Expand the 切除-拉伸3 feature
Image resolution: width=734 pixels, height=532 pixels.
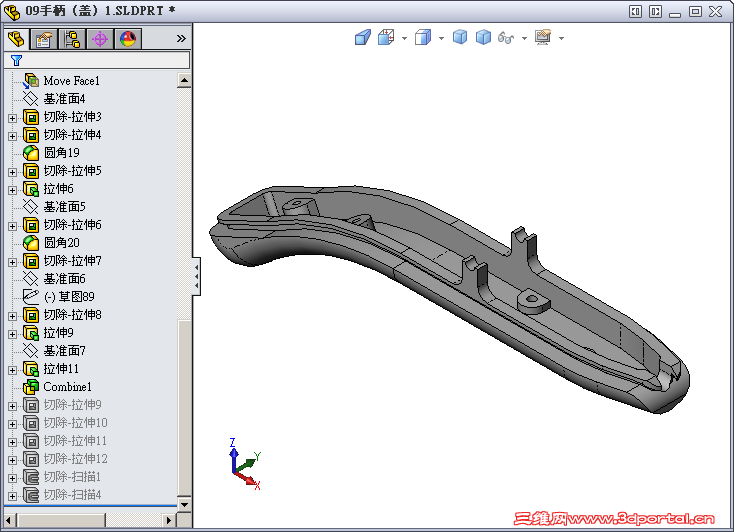pyautogui.click(x=13, y=118)
